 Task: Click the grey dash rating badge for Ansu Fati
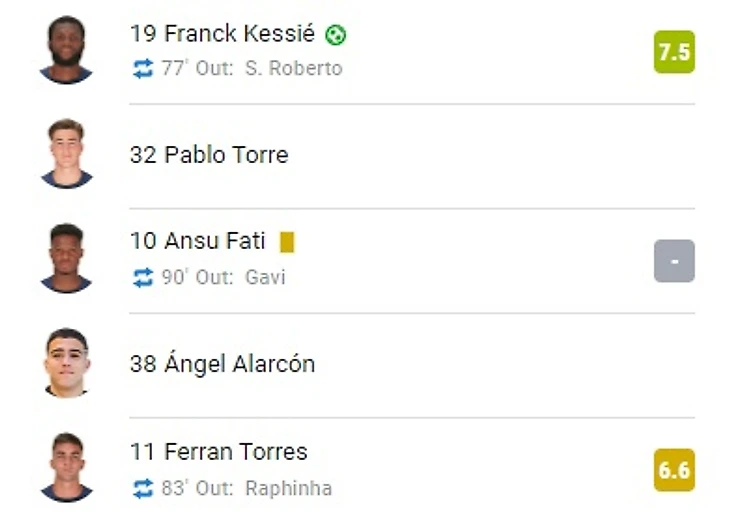(674, 261)
